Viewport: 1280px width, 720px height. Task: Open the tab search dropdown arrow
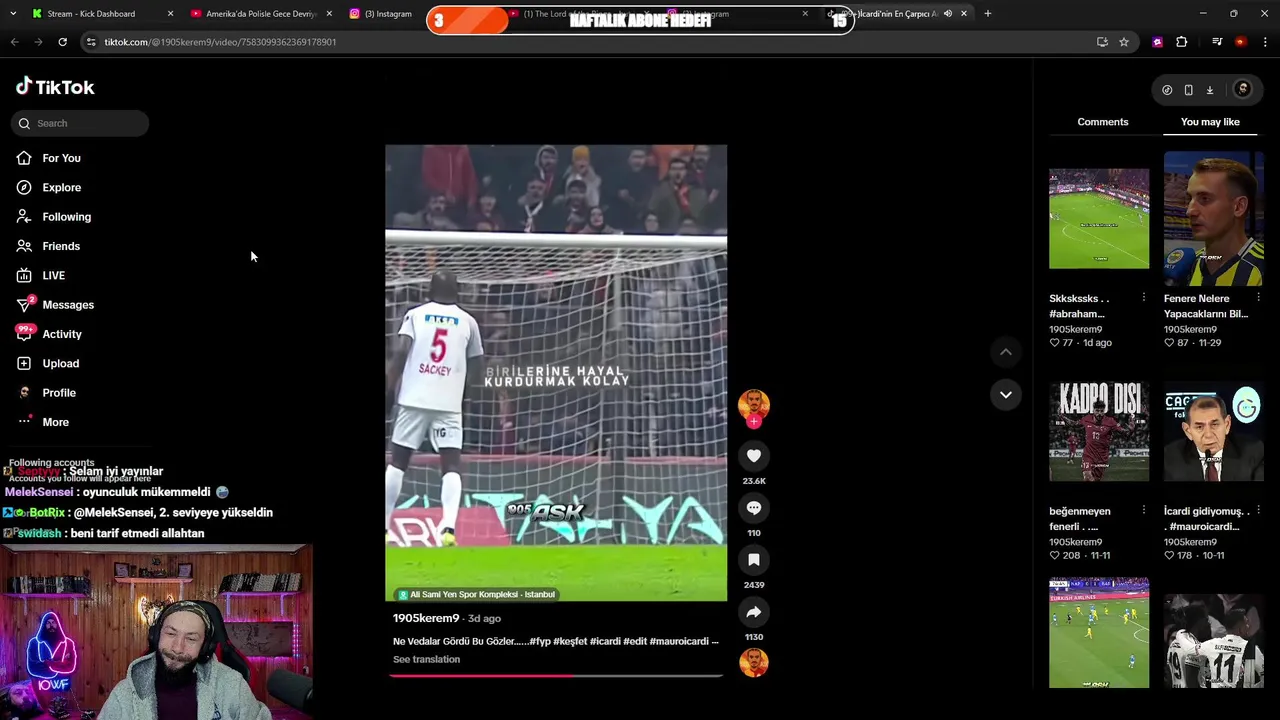tap(13, 14)
